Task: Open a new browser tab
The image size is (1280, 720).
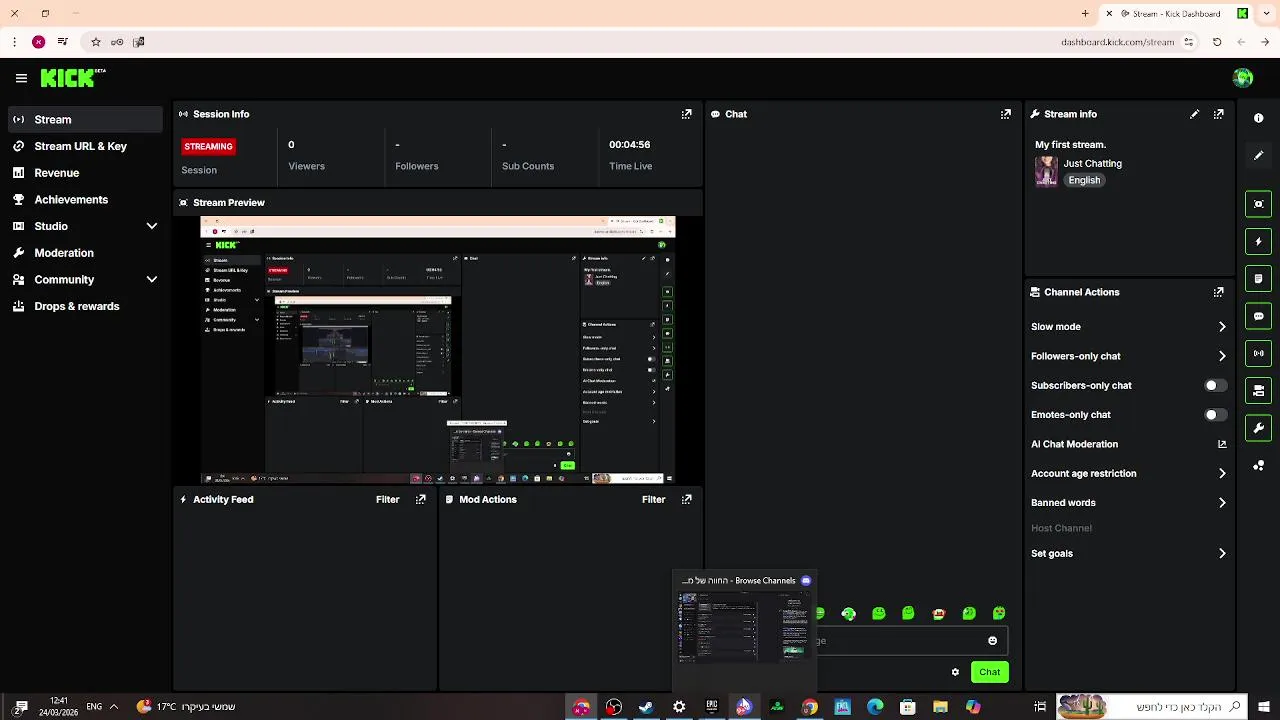Action: click(x=1085, y=14)
